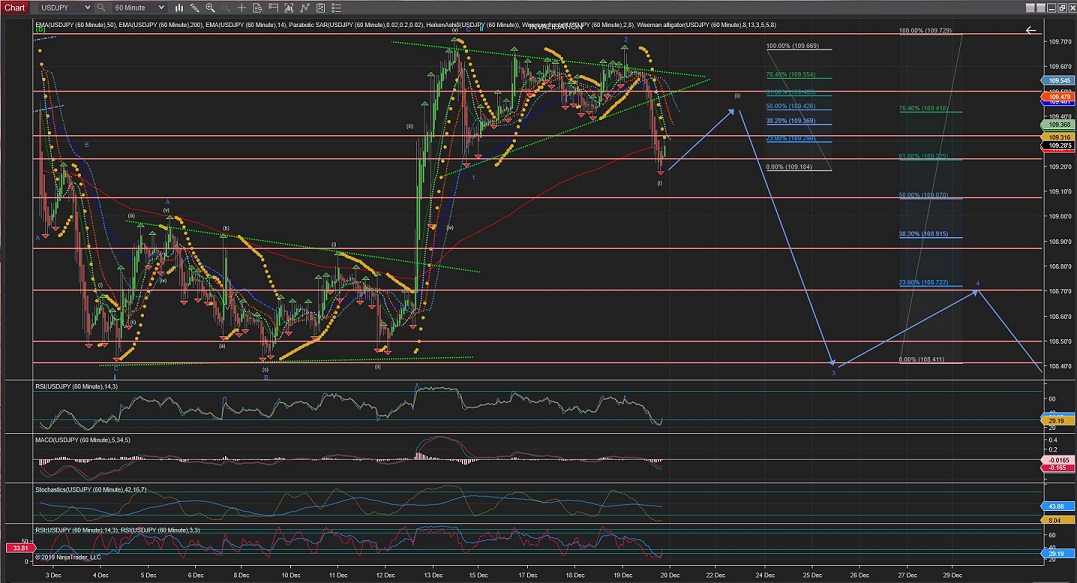Open the chart style bar type icon
The image size is (1077, 583).
pyautogui.click(x=179, y=8)
